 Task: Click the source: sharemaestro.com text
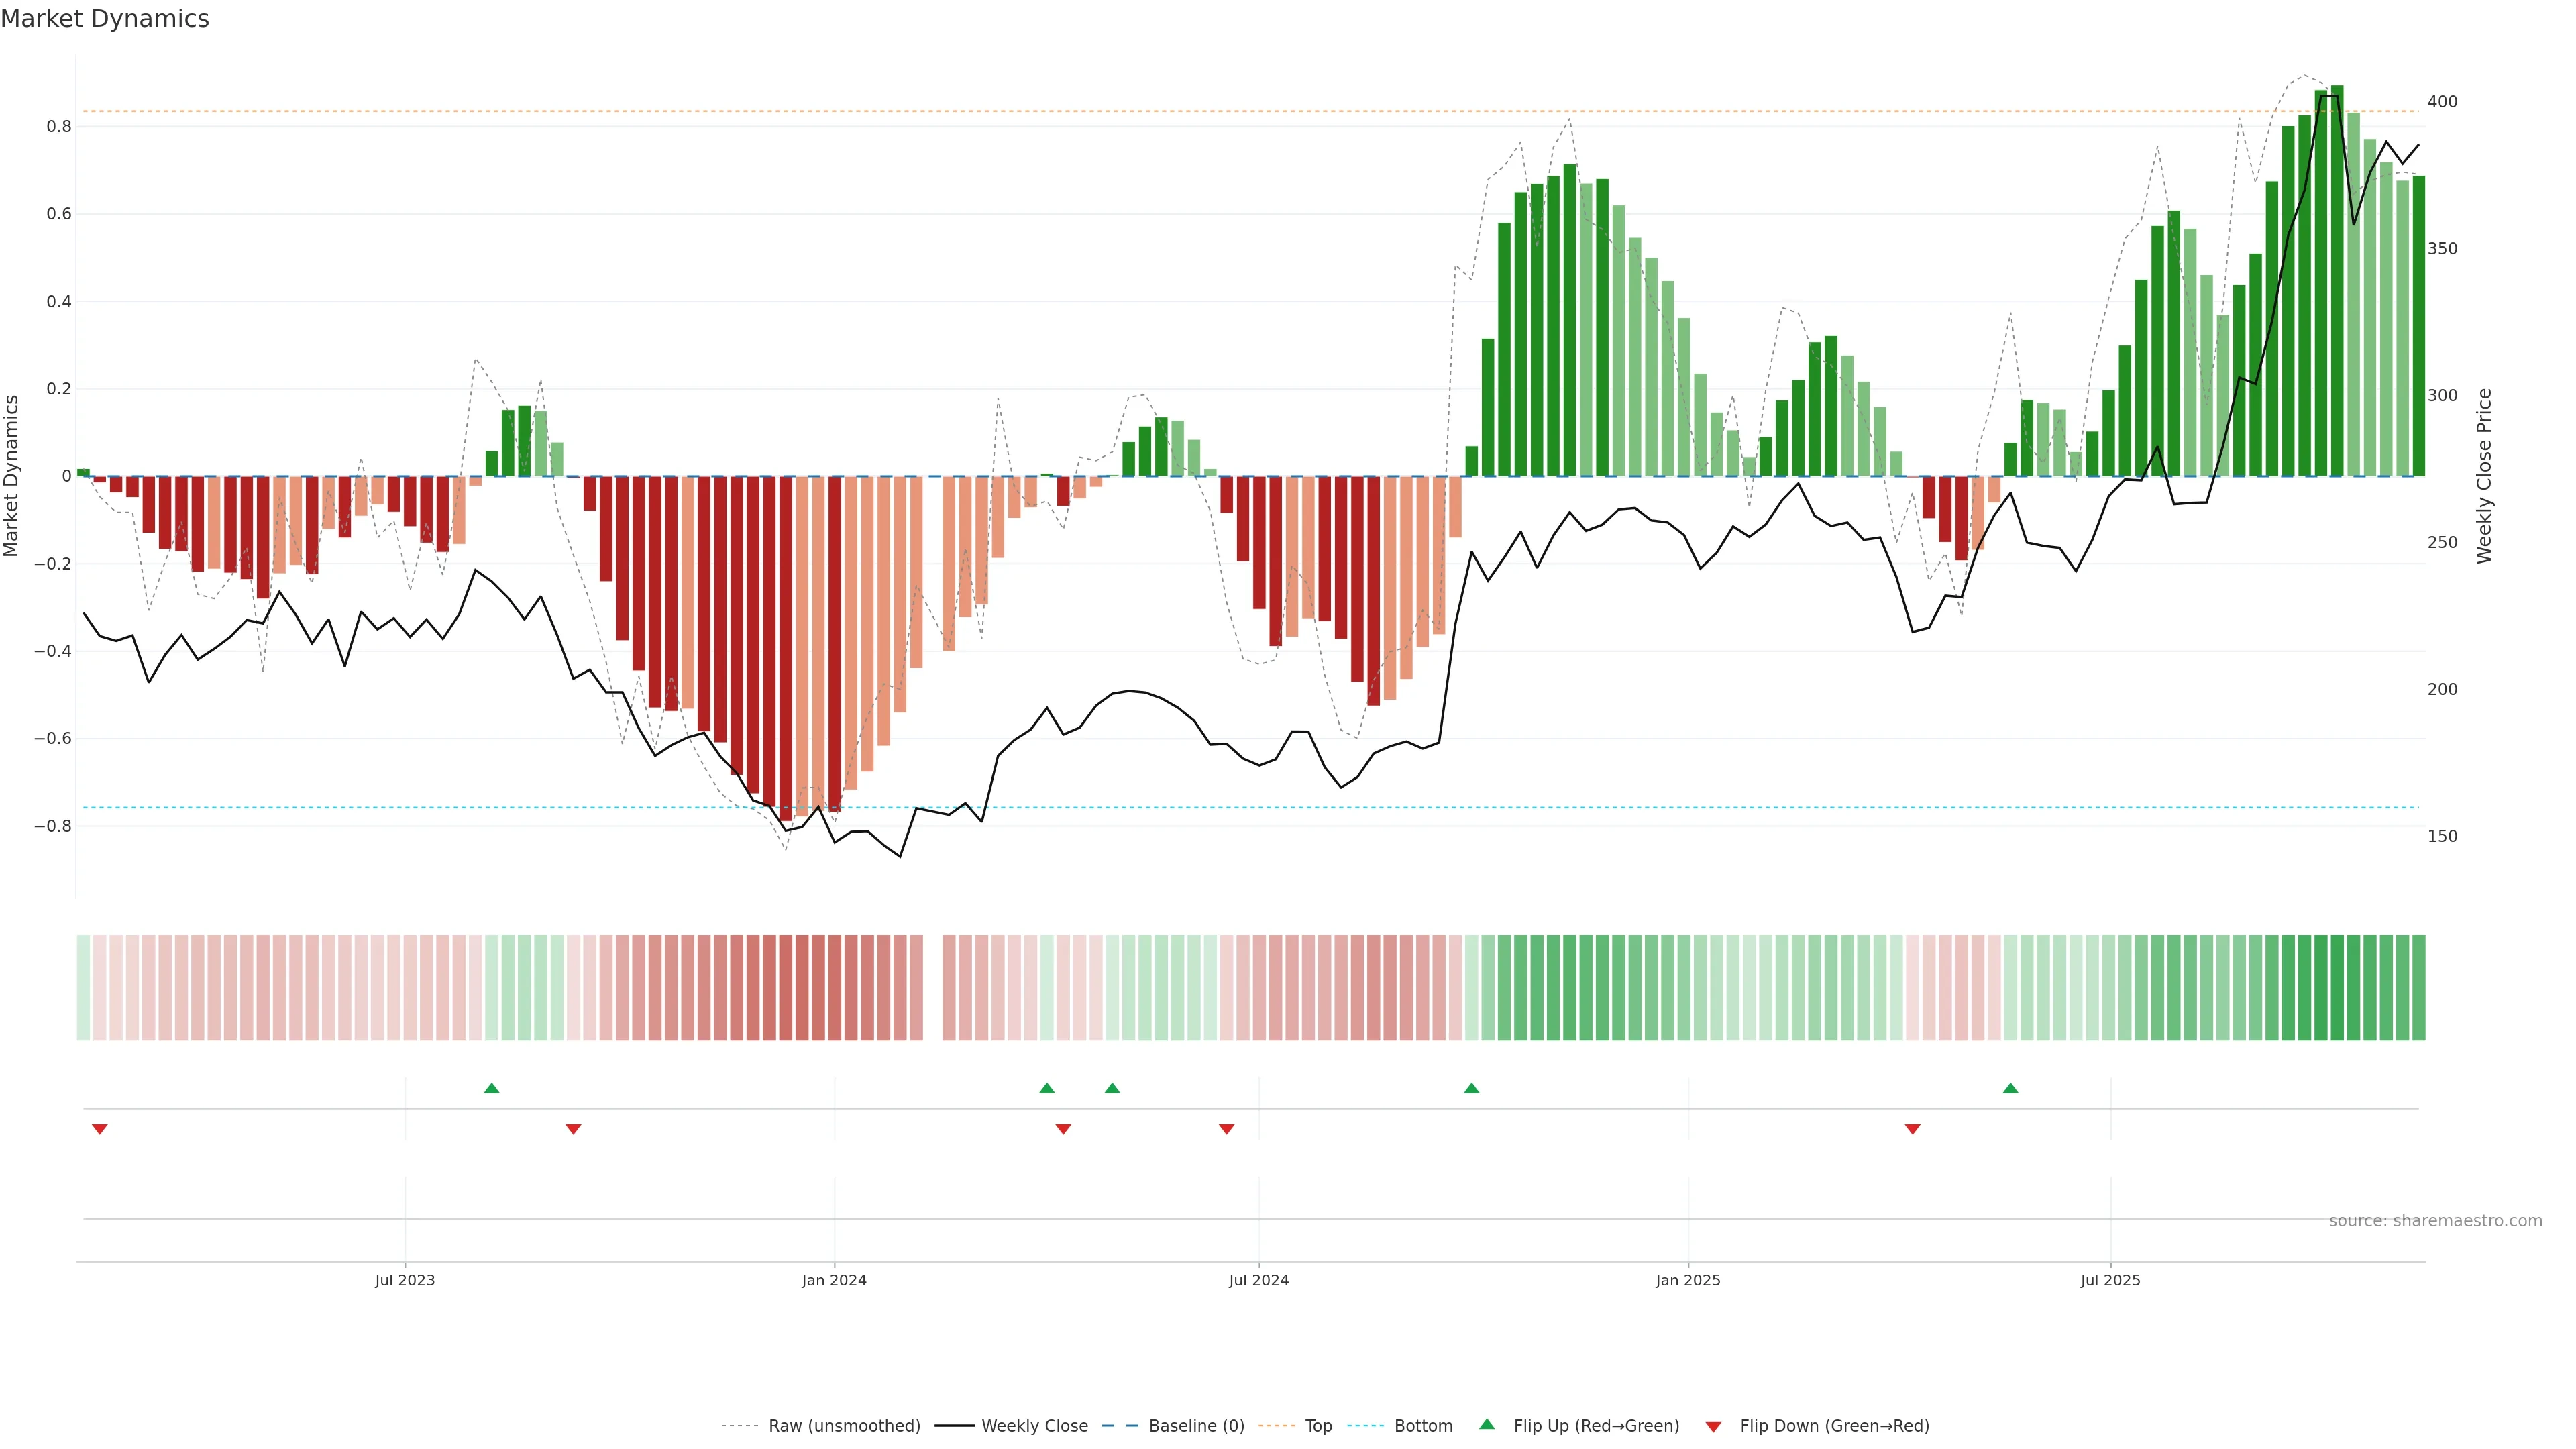click(x=2435, y=1220)
